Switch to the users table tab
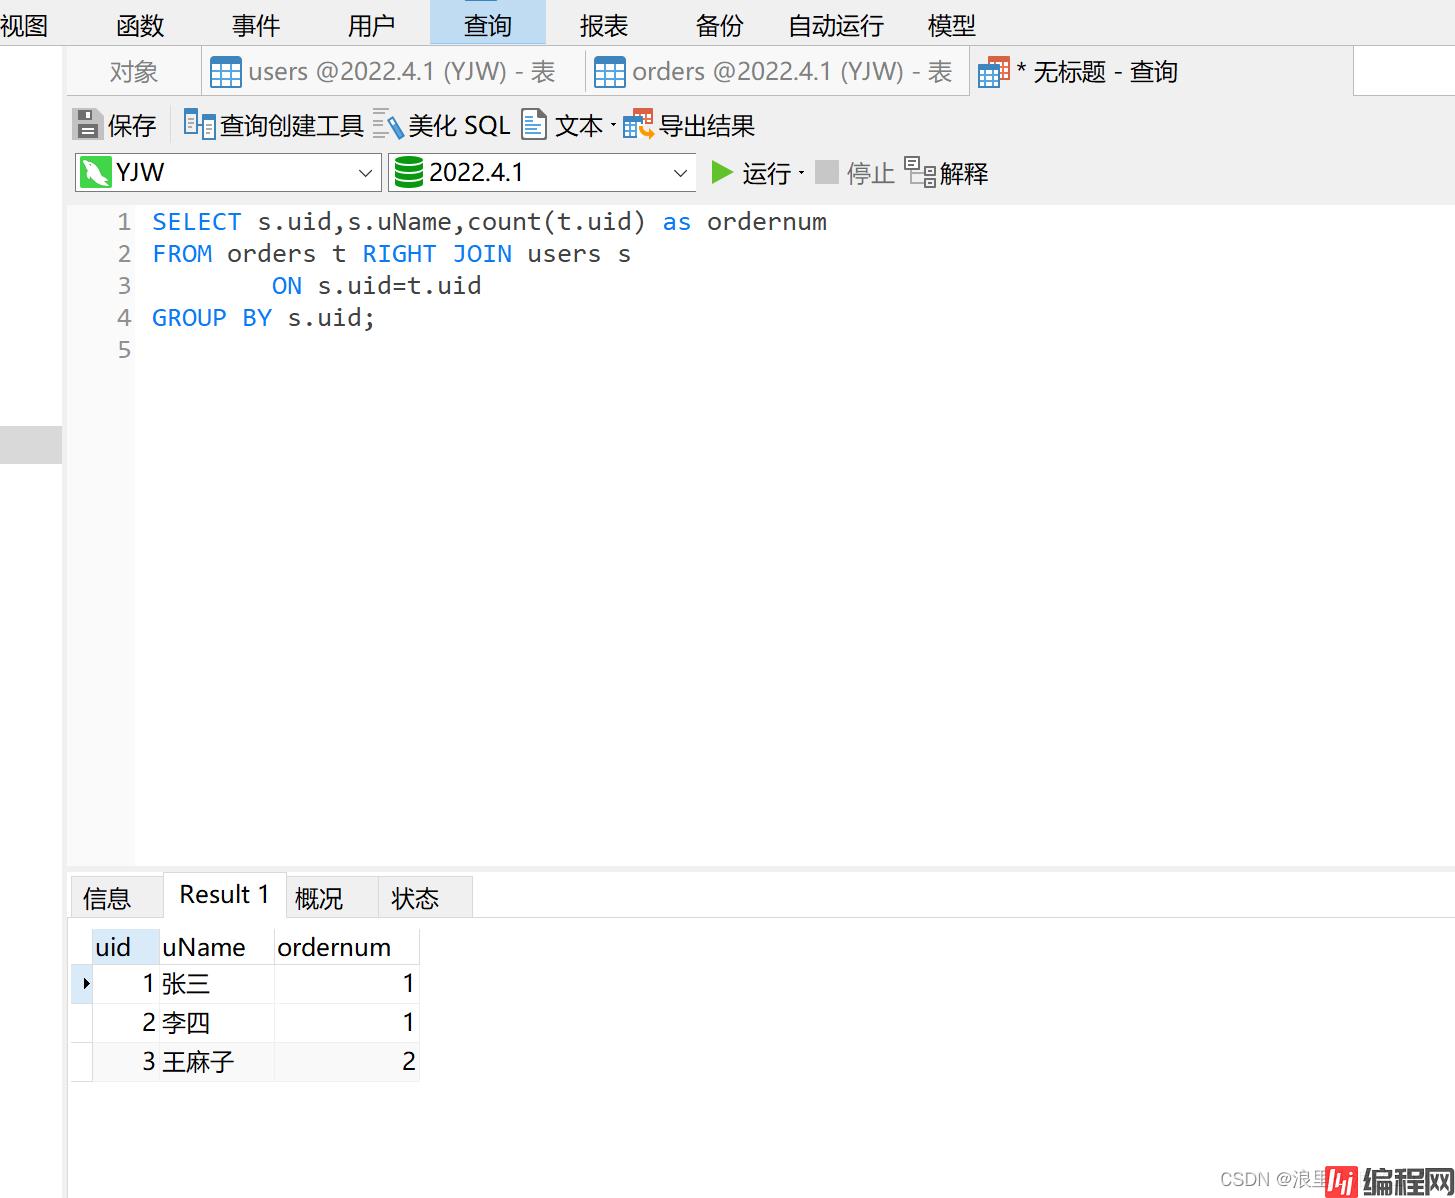 click(393, 72)
